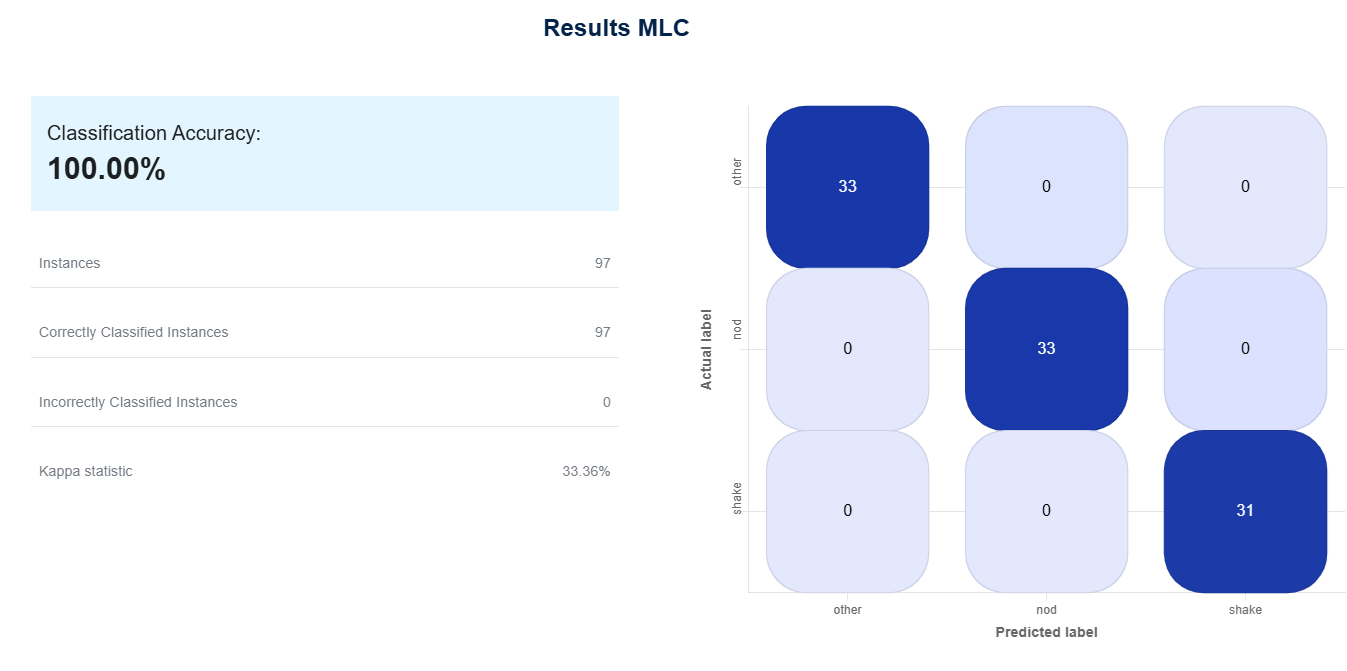
Task: Click the Results MLC heading
Action: (x=616, y=28)
